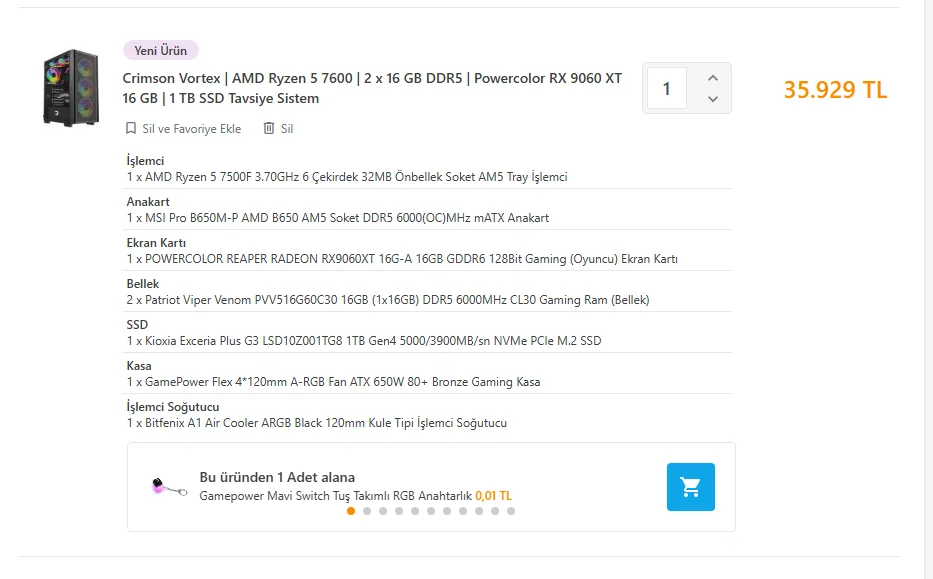Click the 'İşlemci' section heading
The height and width of the screenshot is (579, 933).
click(145, 161)
